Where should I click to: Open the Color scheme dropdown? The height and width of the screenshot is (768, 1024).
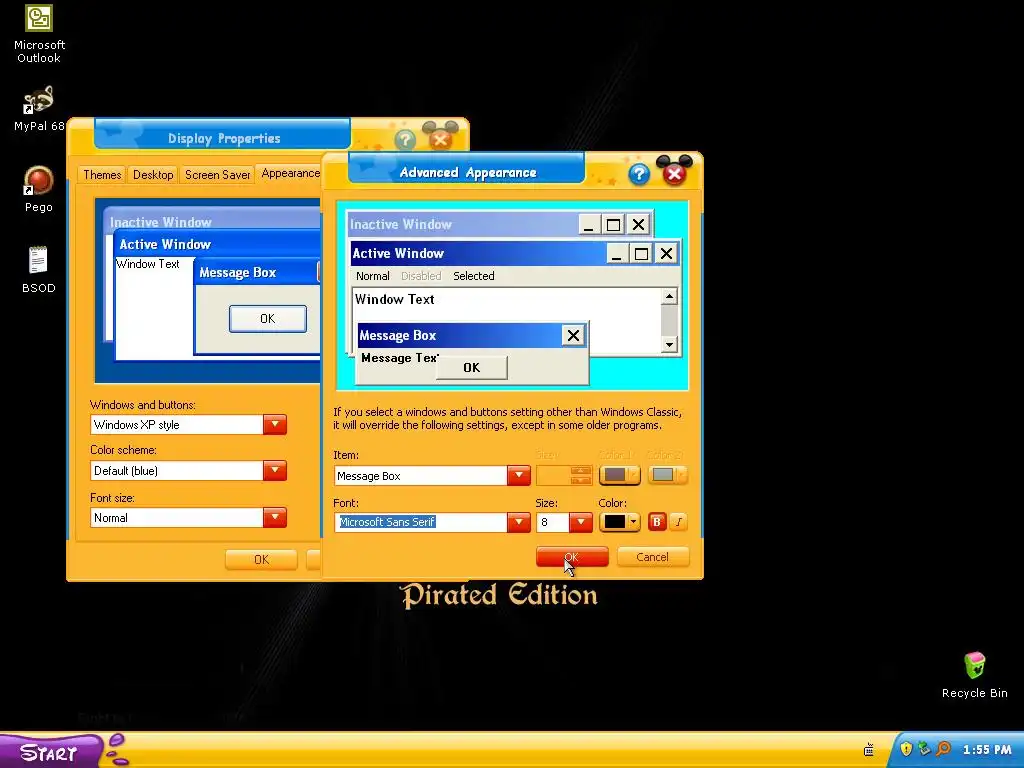coord(275,470)
